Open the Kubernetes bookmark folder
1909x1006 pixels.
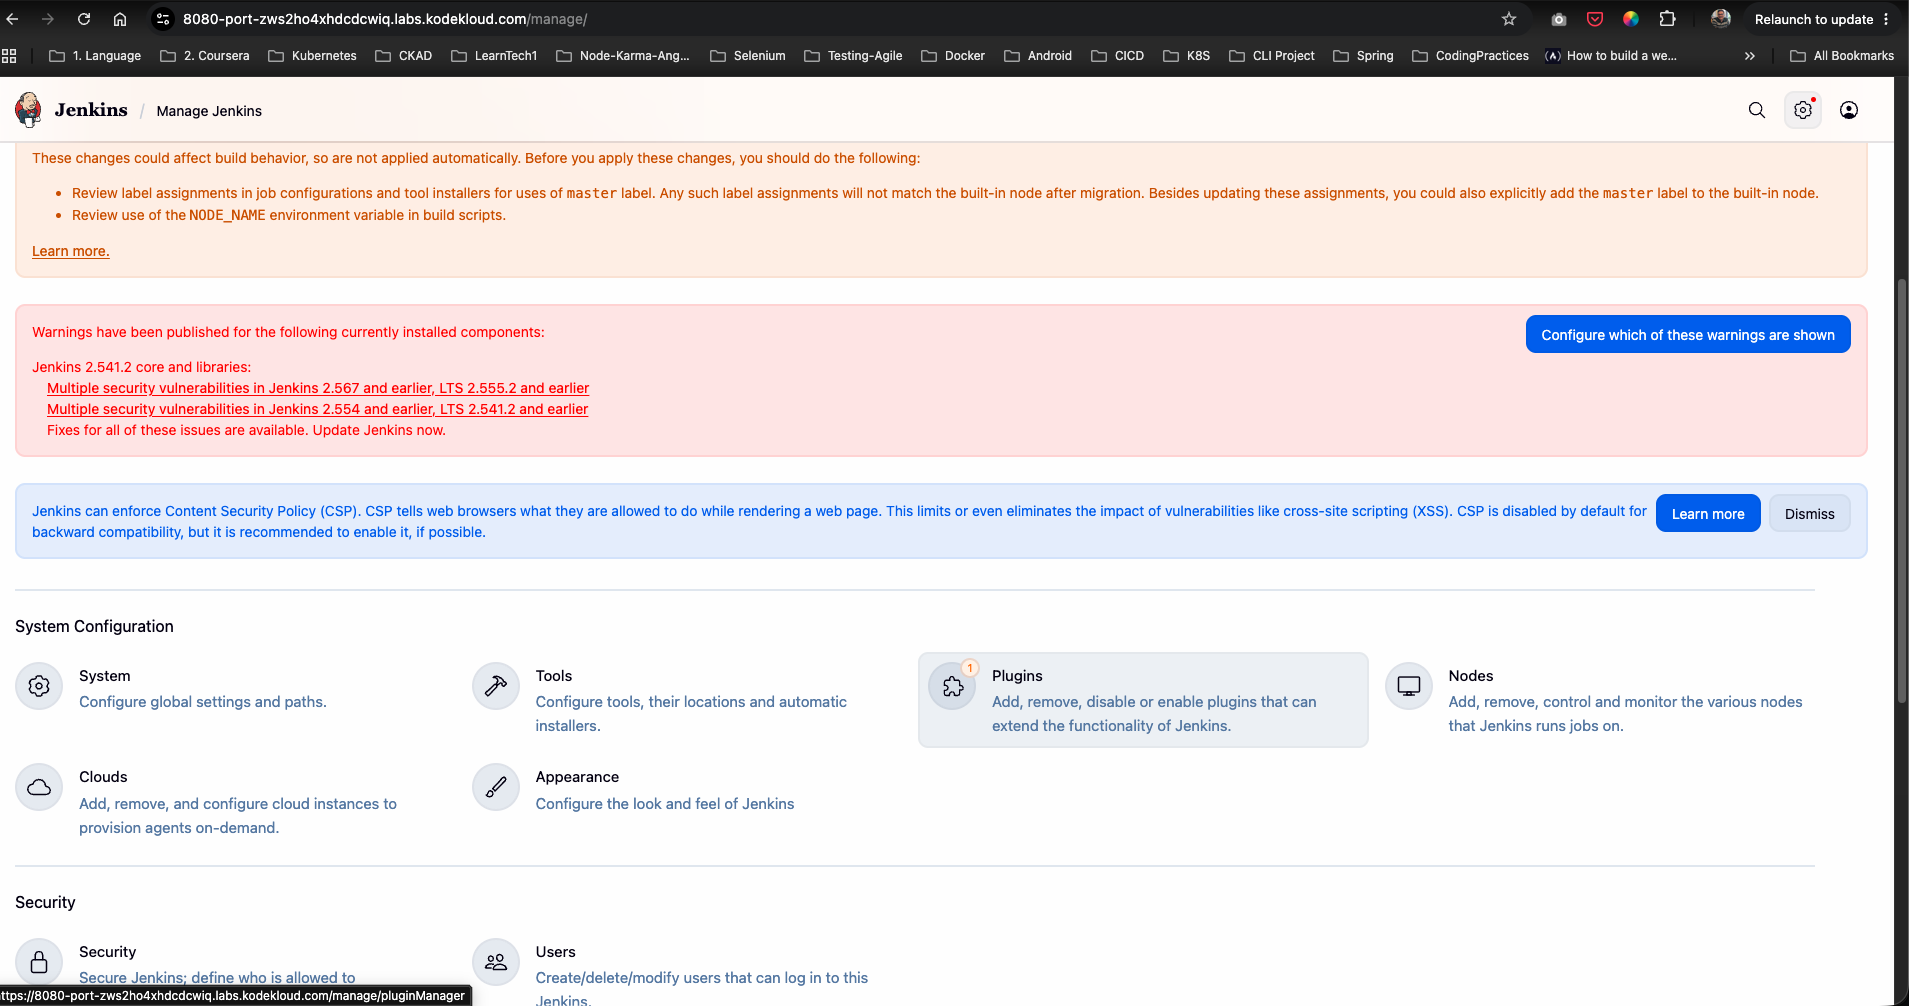[312, 56]
